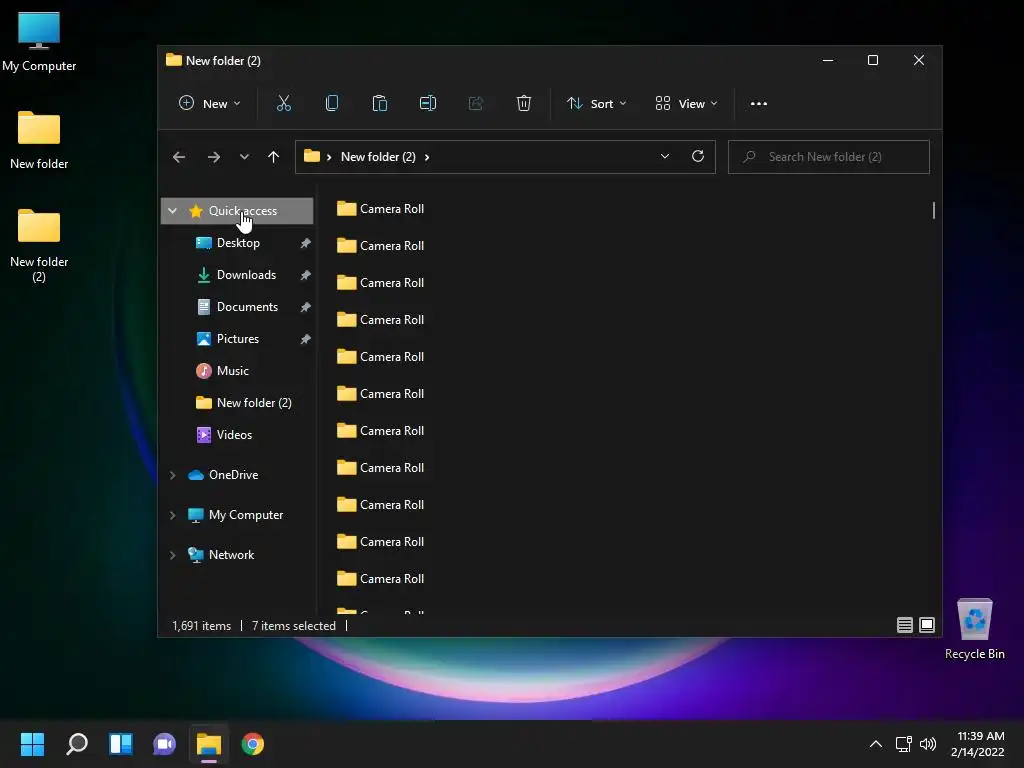Open Videos in navigation pane
1024x768 pixels.
click(x=234, y=435)
